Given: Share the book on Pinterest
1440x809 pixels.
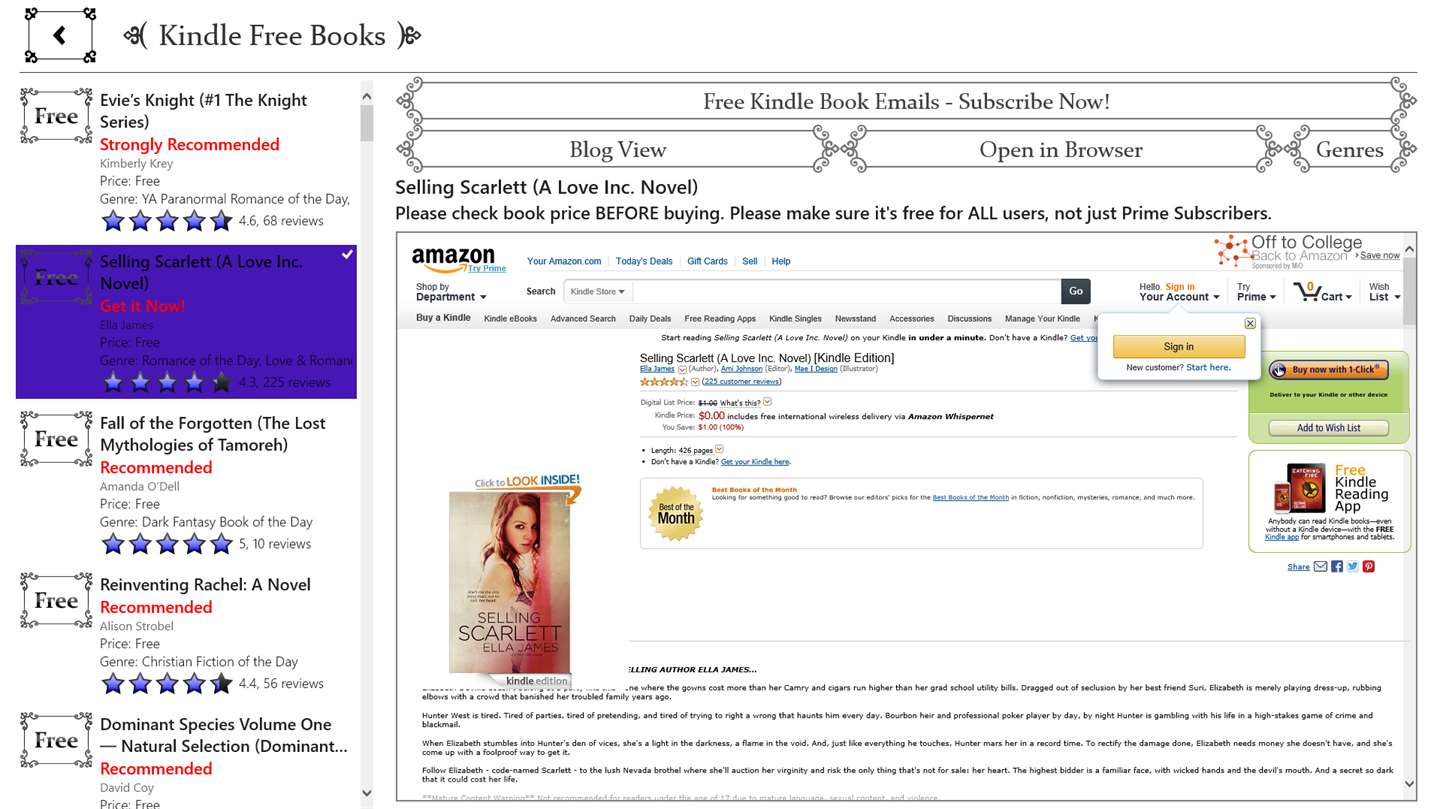Looking at the screenshot, I should click(1369, 566).
